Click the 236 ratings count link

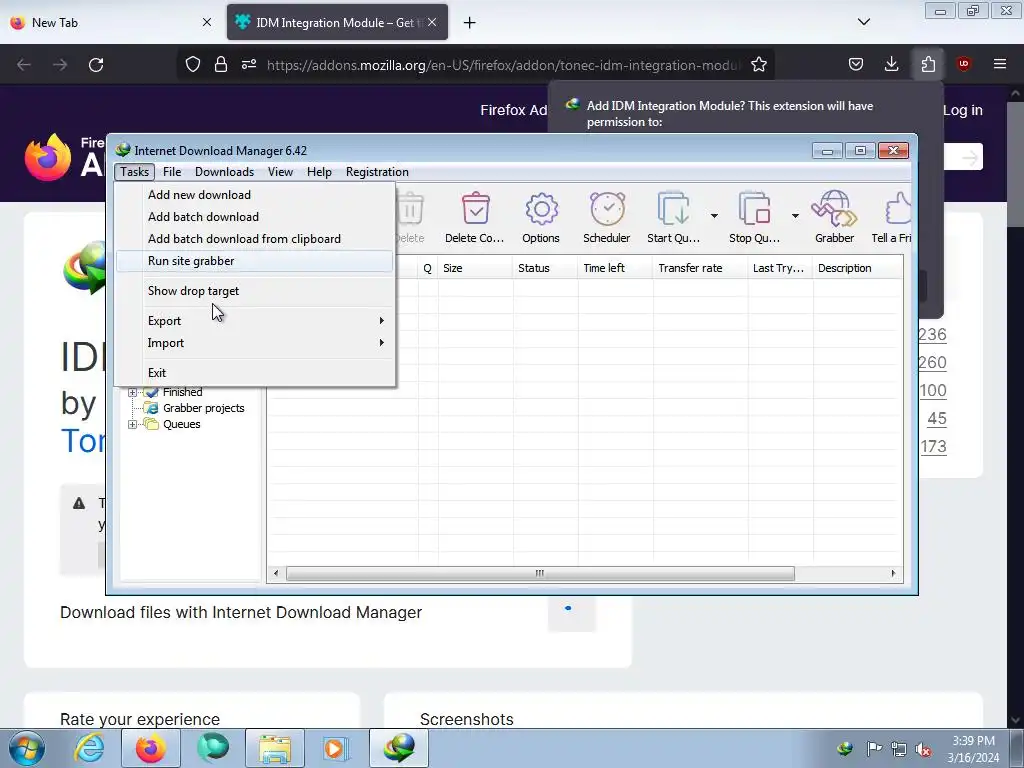click(x=932, y=334)
